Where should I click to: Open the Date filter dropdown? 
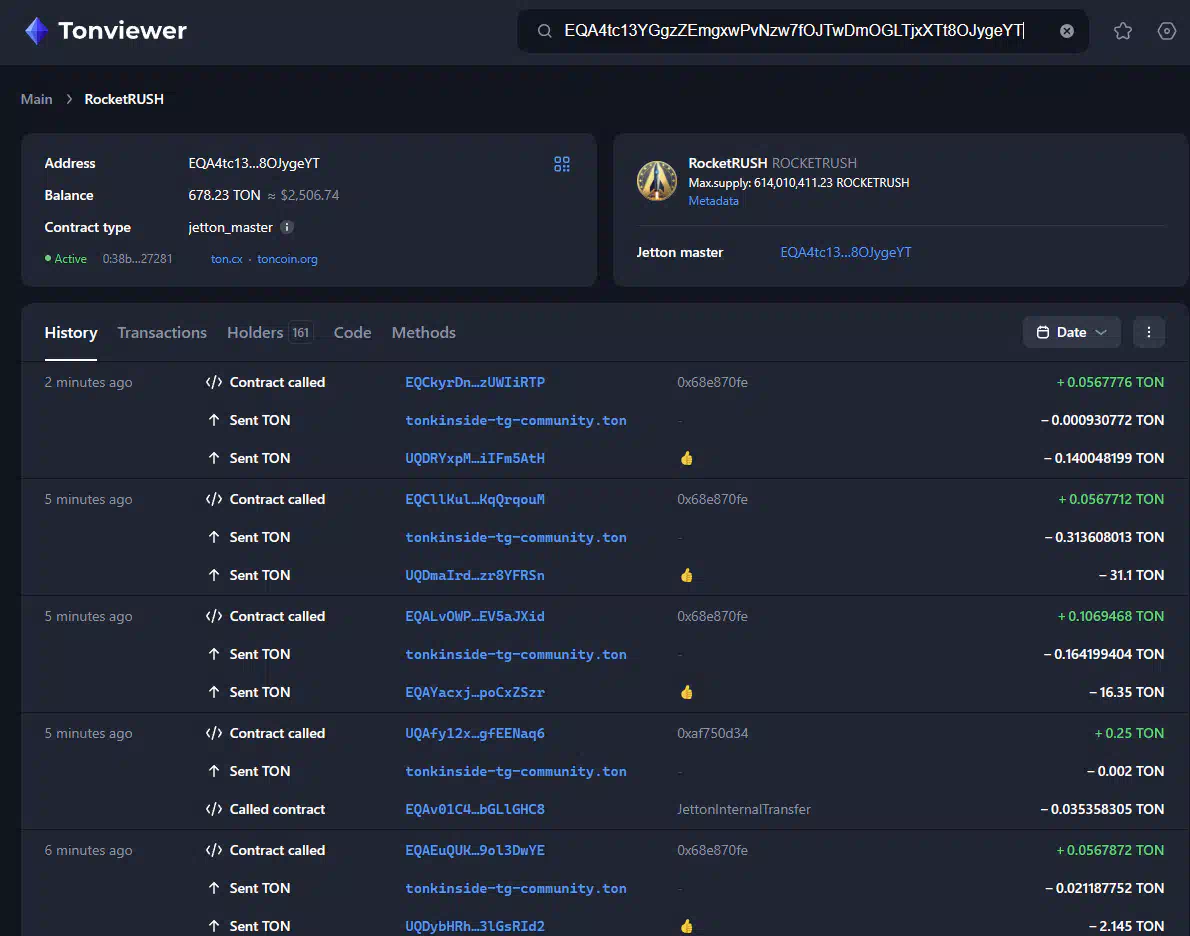coord(1071,332)
